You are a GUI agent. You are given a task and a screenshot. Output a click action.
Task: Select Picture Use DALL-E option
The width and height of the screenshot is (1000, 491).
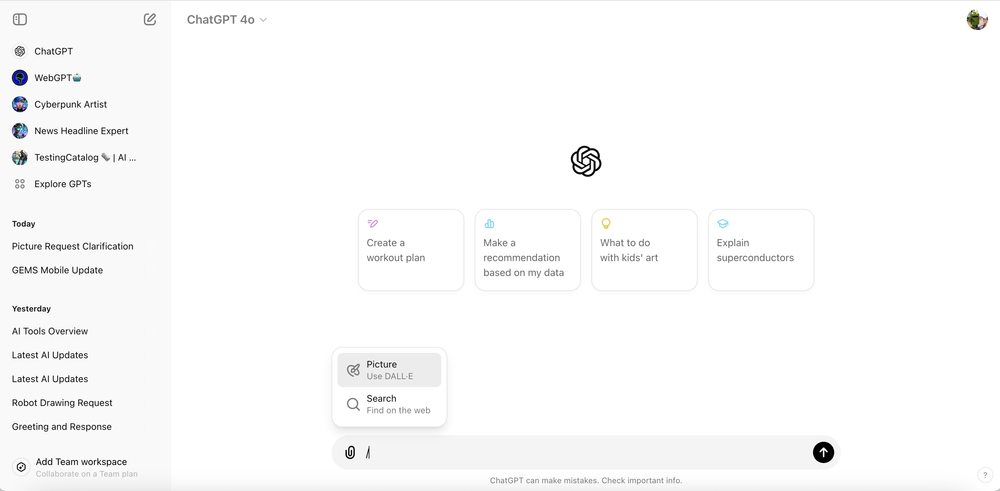pos(389,370)
